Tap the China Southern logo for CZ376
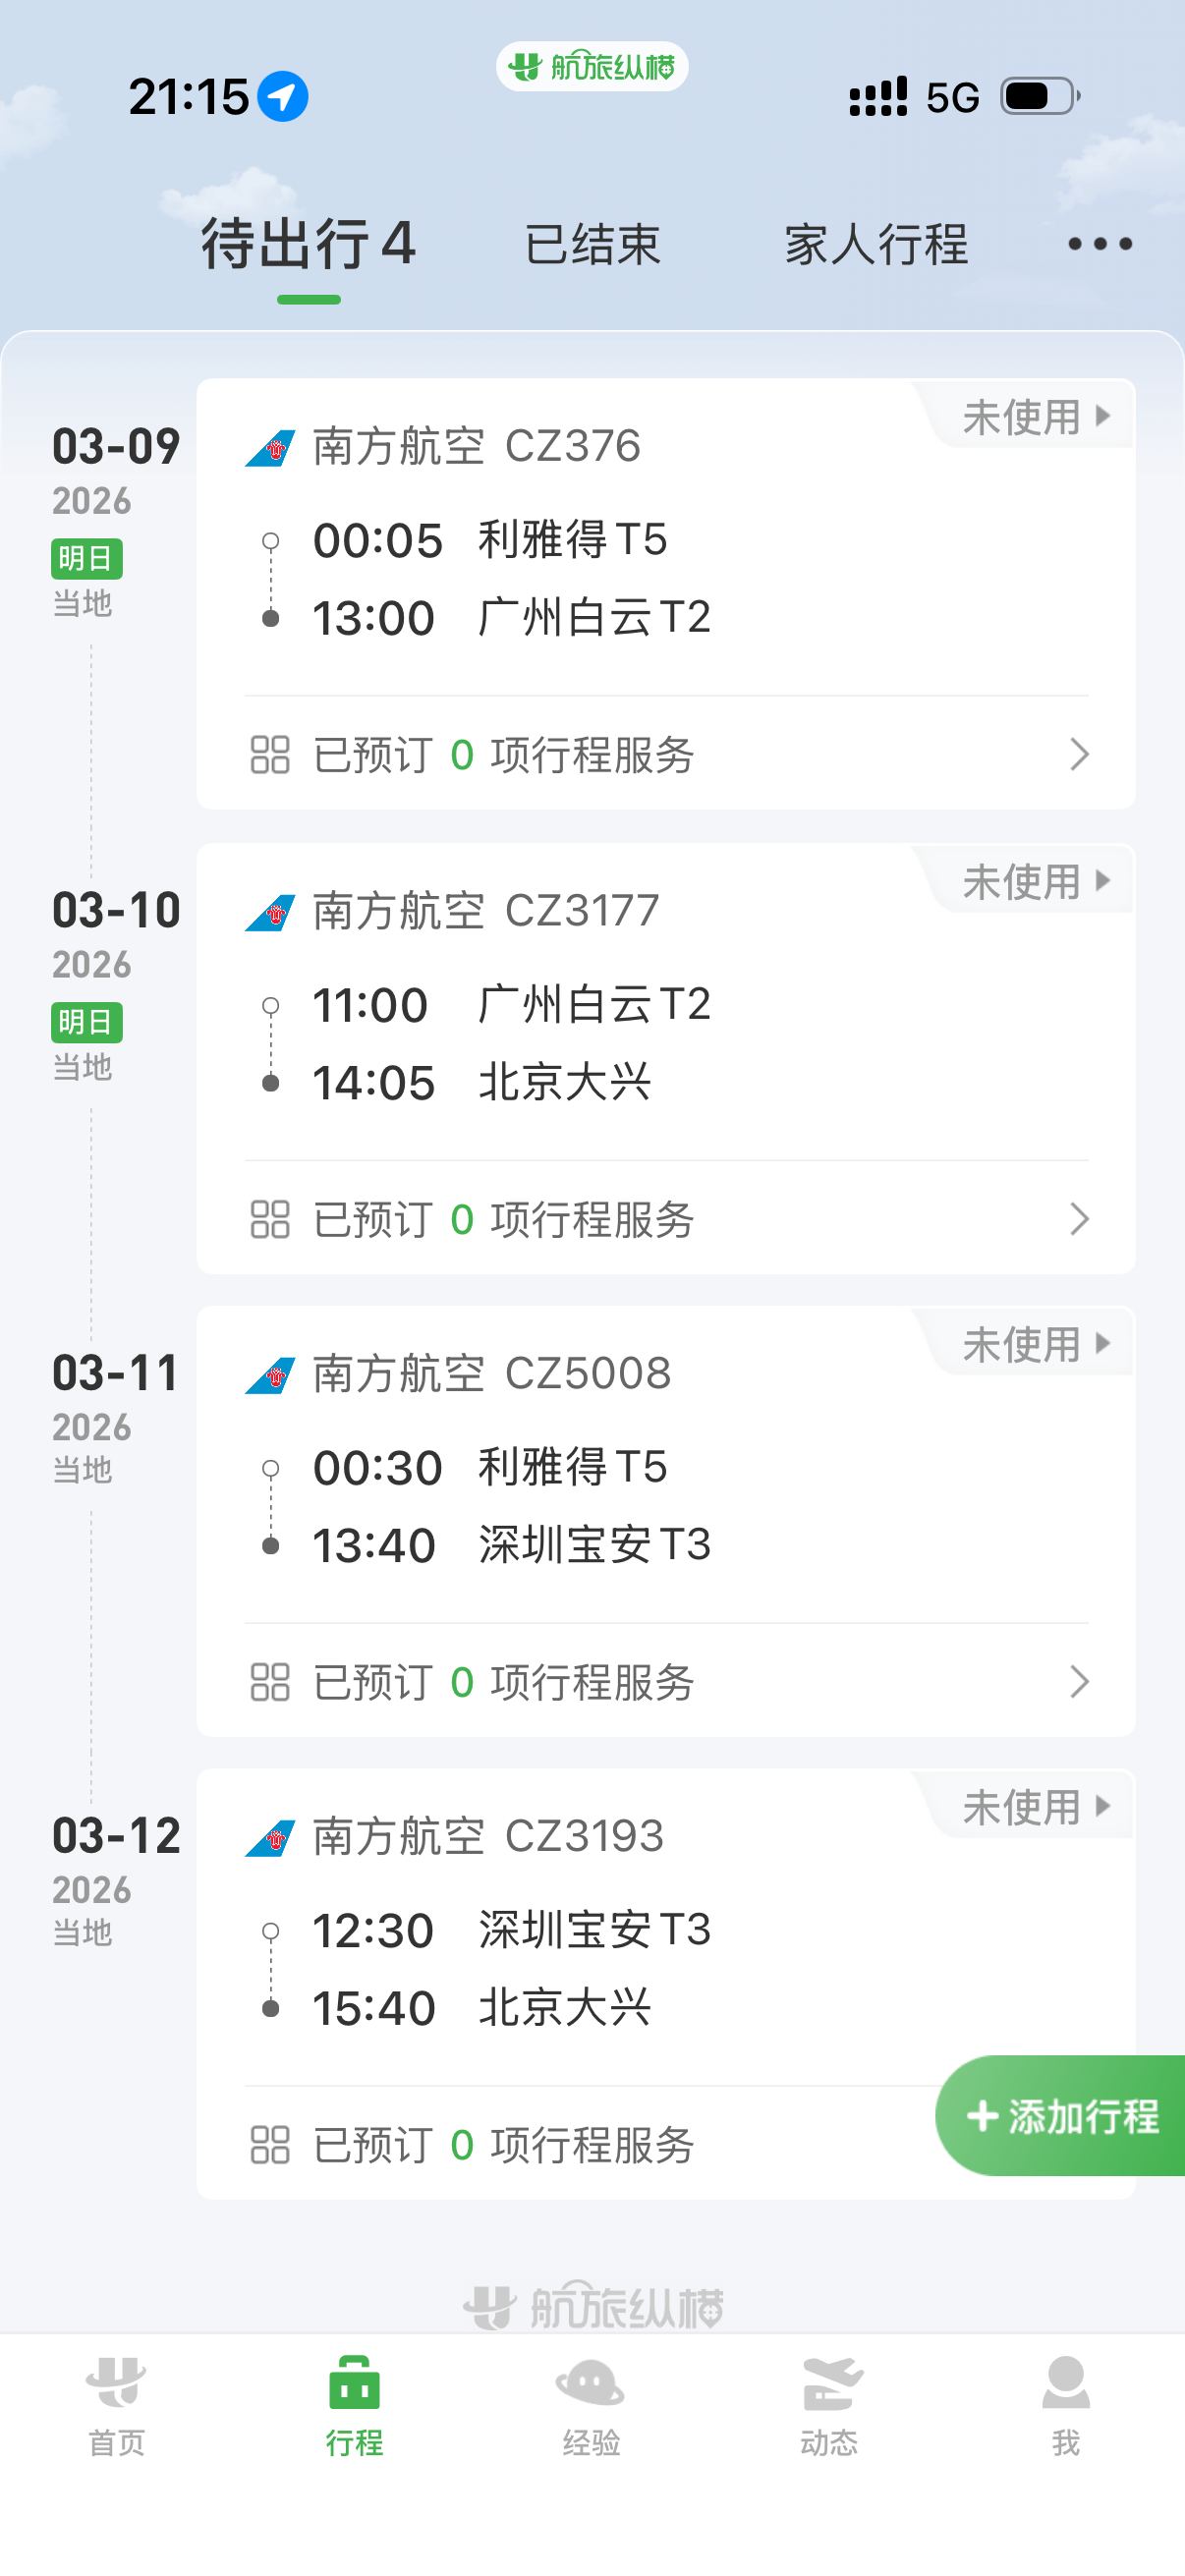 271,448
